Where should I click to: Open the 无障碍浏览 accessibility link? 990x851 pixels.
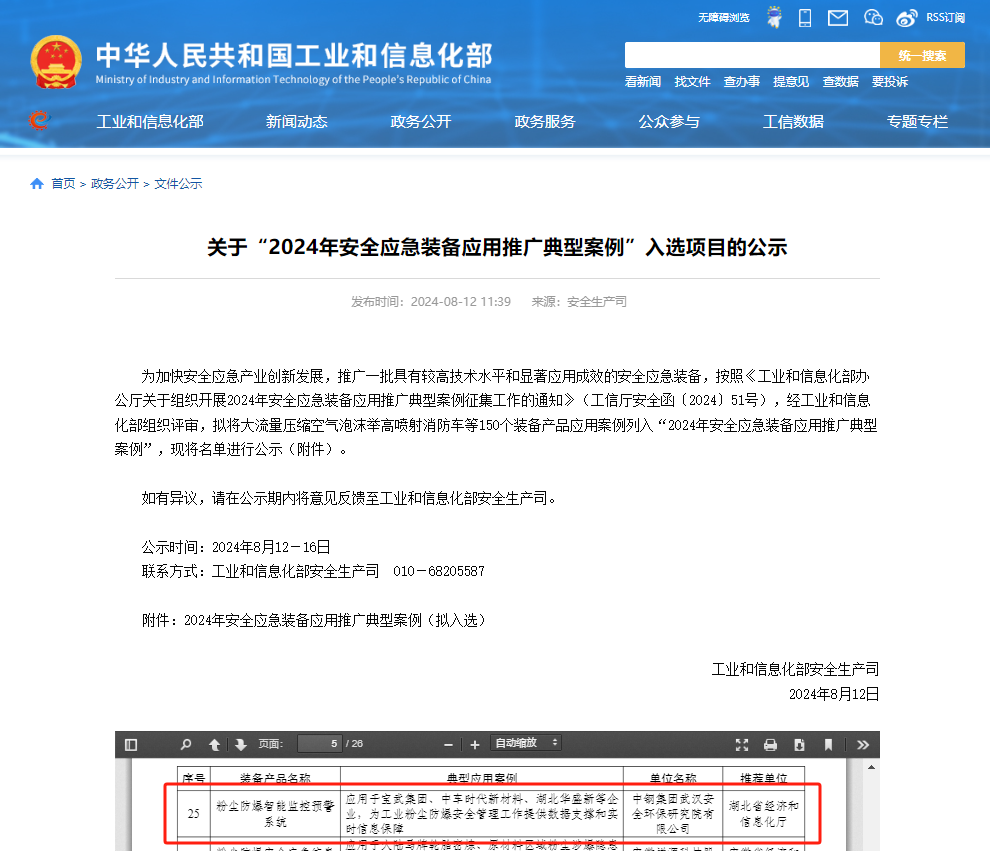coord(724,18)
